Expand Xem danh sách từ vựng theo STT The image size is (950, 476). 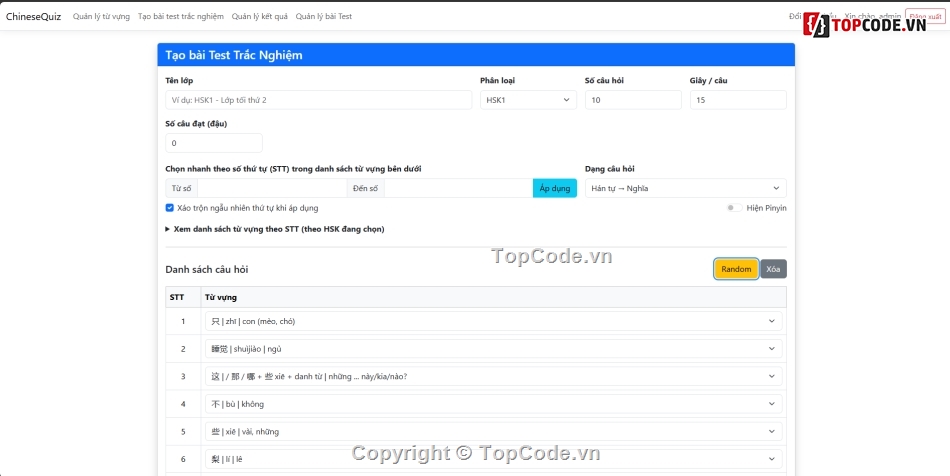coord(275,229)
